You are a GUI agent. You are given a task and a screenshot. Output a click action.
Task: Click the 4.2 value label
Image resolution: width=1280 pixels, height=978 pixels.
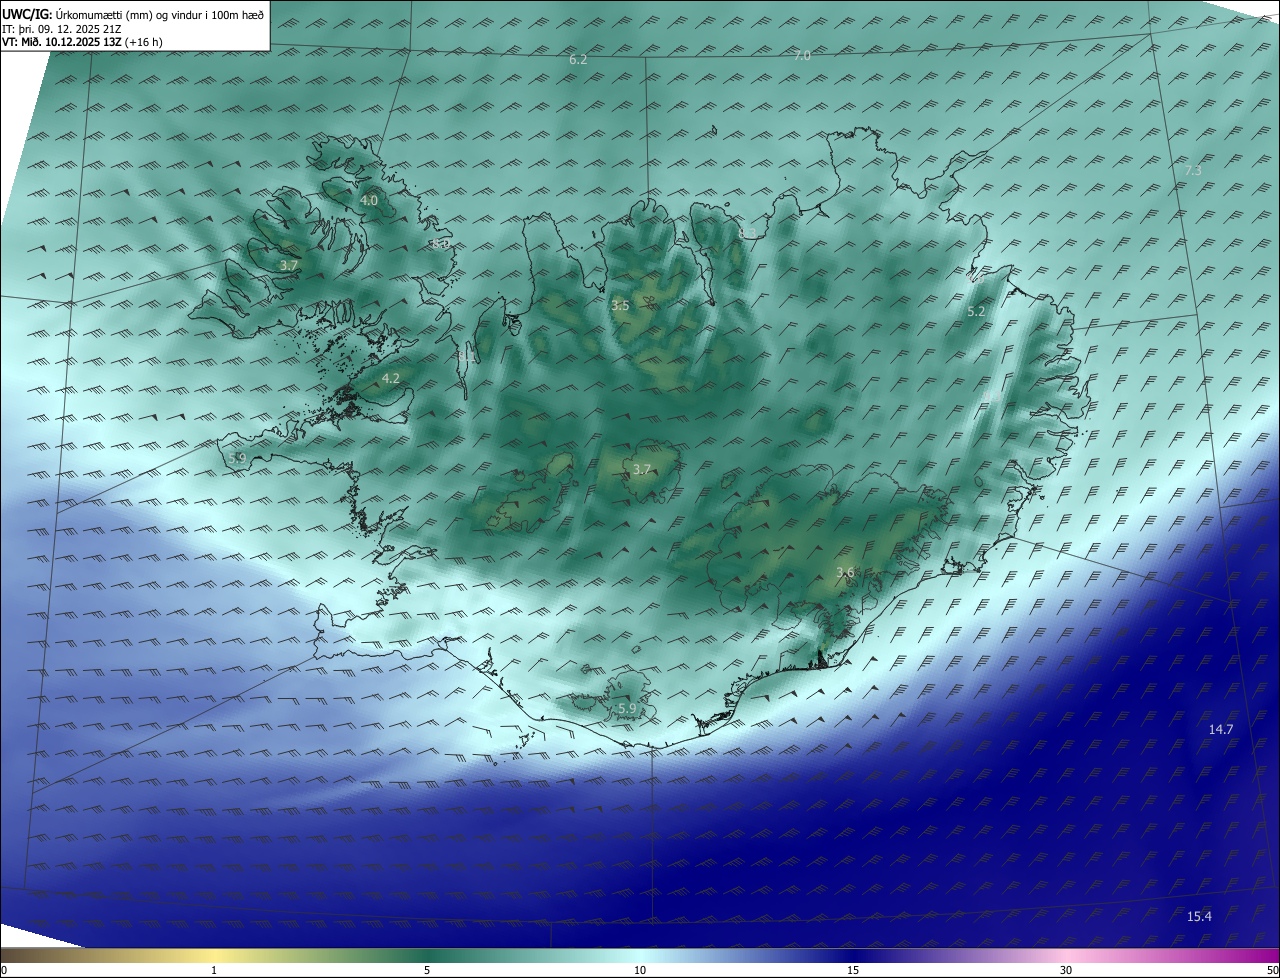pos(391,379)
